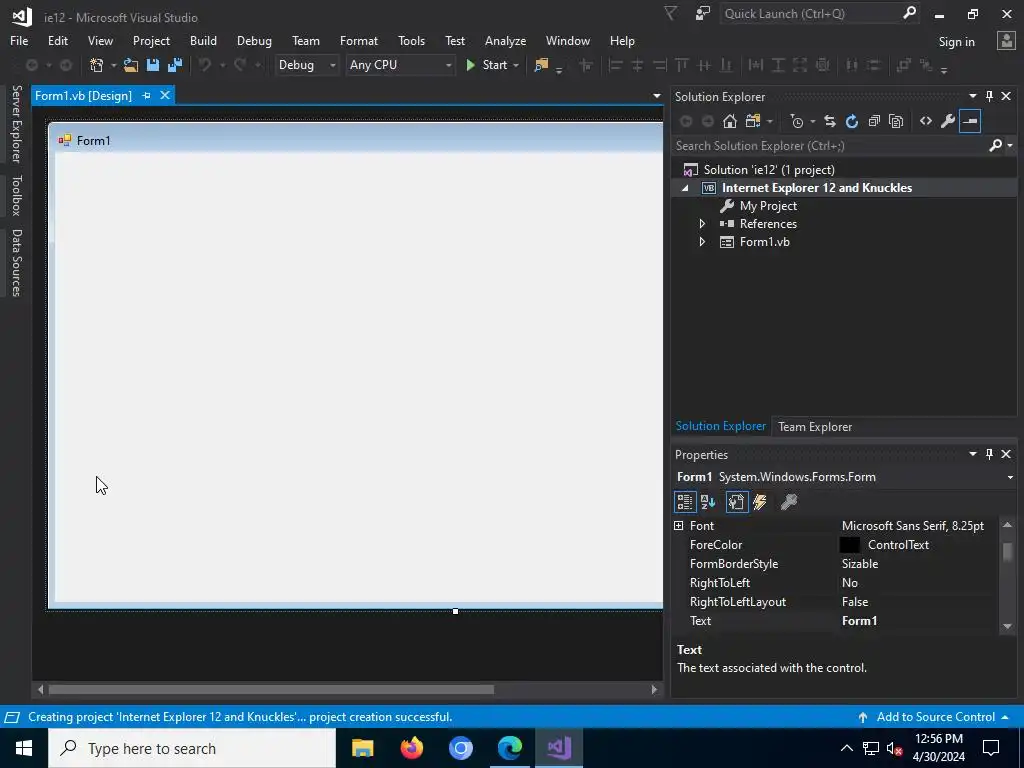This screenshot has height=768, width=1024.
Task: Open Firefox from the taskbar
Action: point(411,748)
